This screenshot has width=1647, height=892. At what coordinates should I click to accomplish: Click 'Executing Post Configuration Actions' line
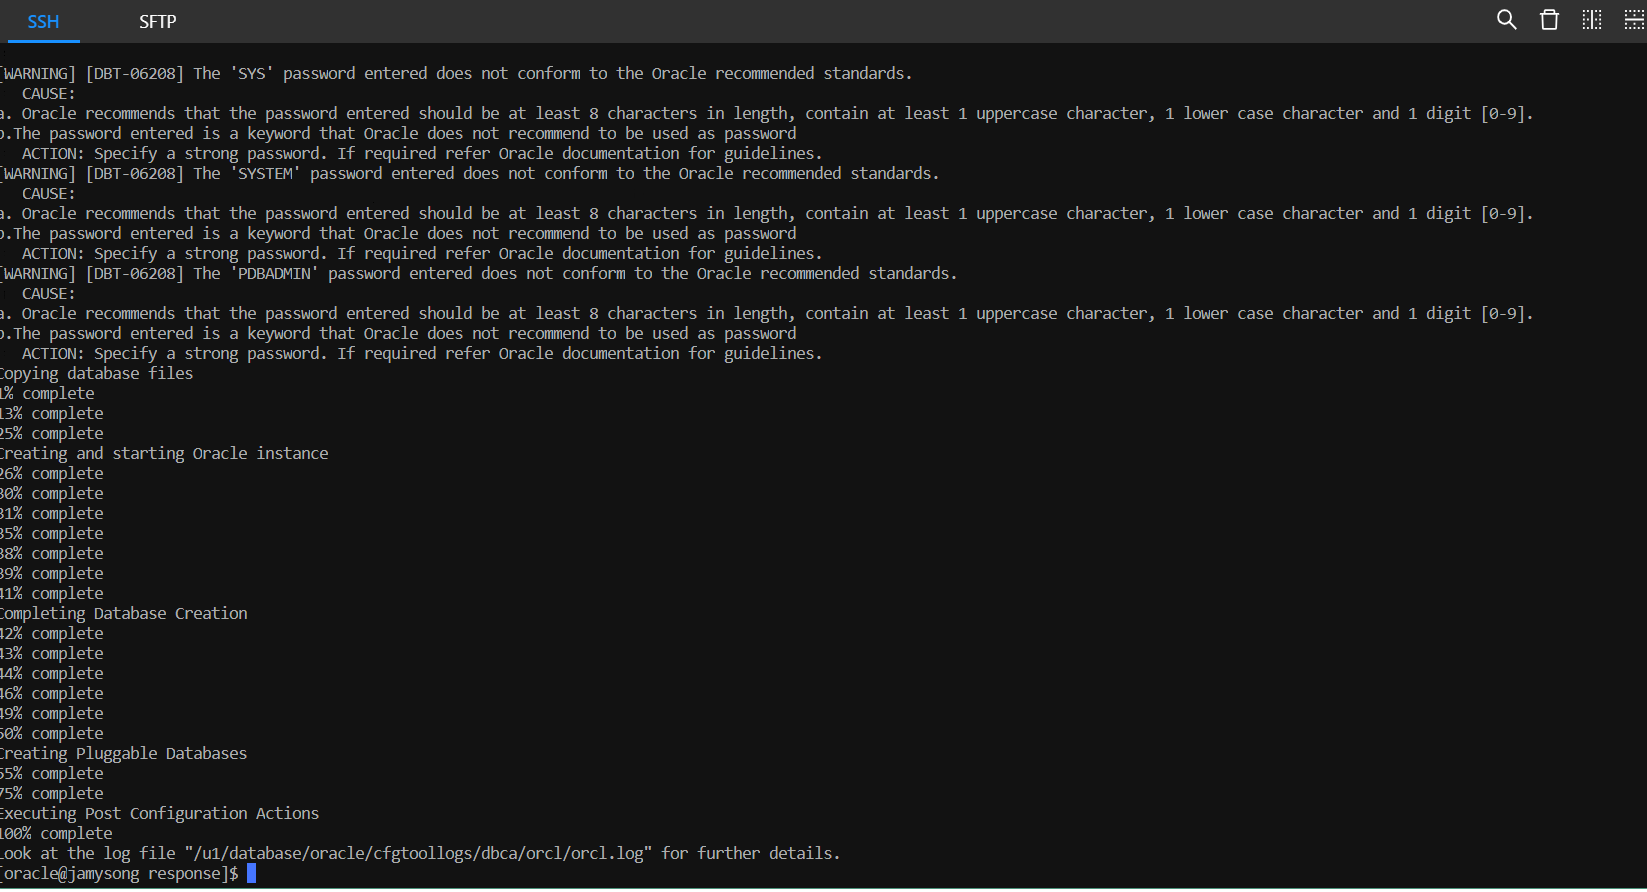160,813
